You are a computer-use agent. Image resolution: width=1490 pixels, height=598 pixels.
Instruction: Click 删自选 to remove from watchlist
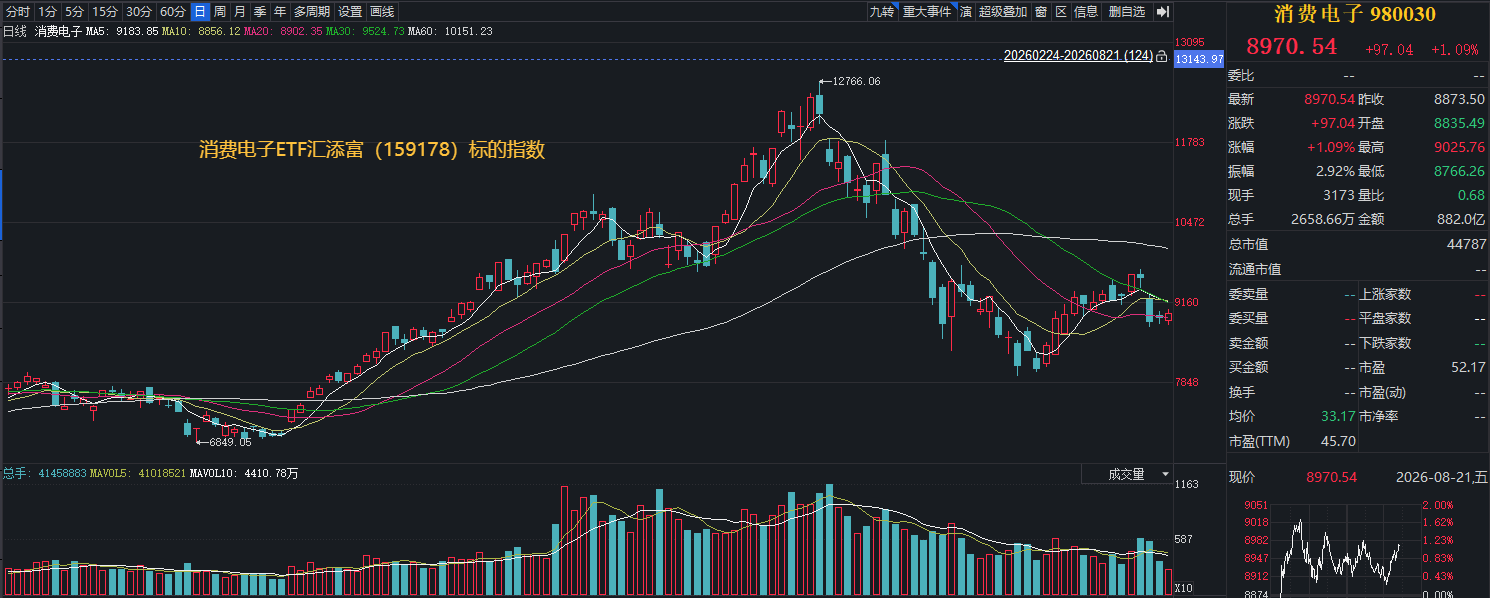point(1127,12)
